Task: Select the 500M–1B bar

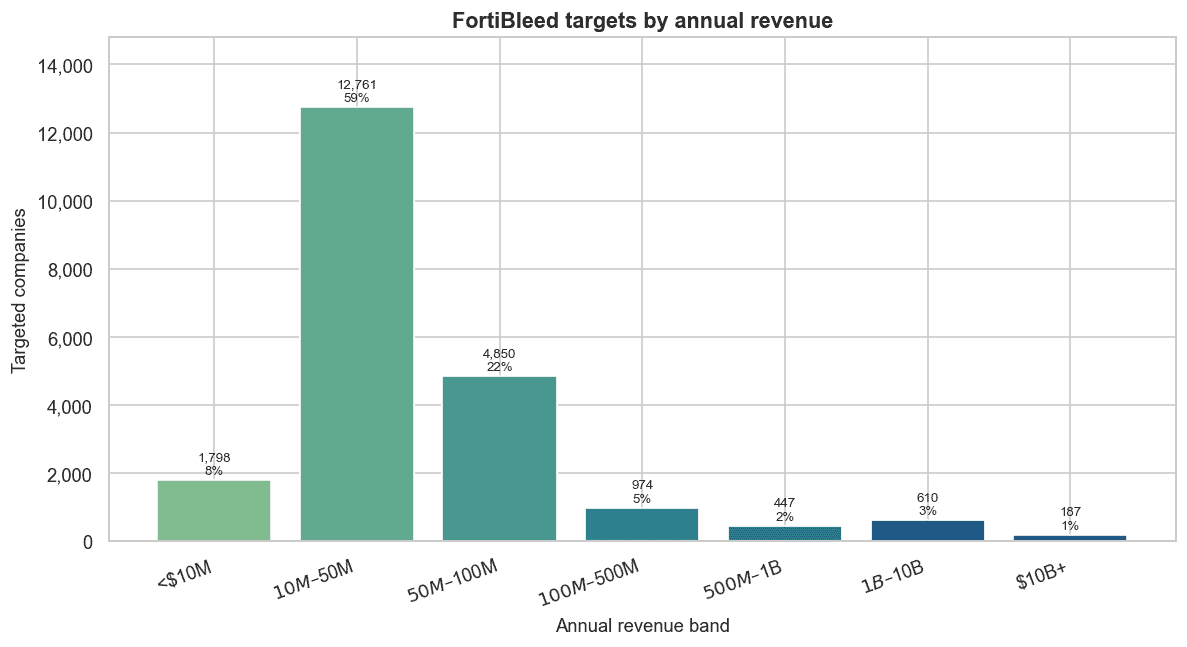Action: point(785,533)
